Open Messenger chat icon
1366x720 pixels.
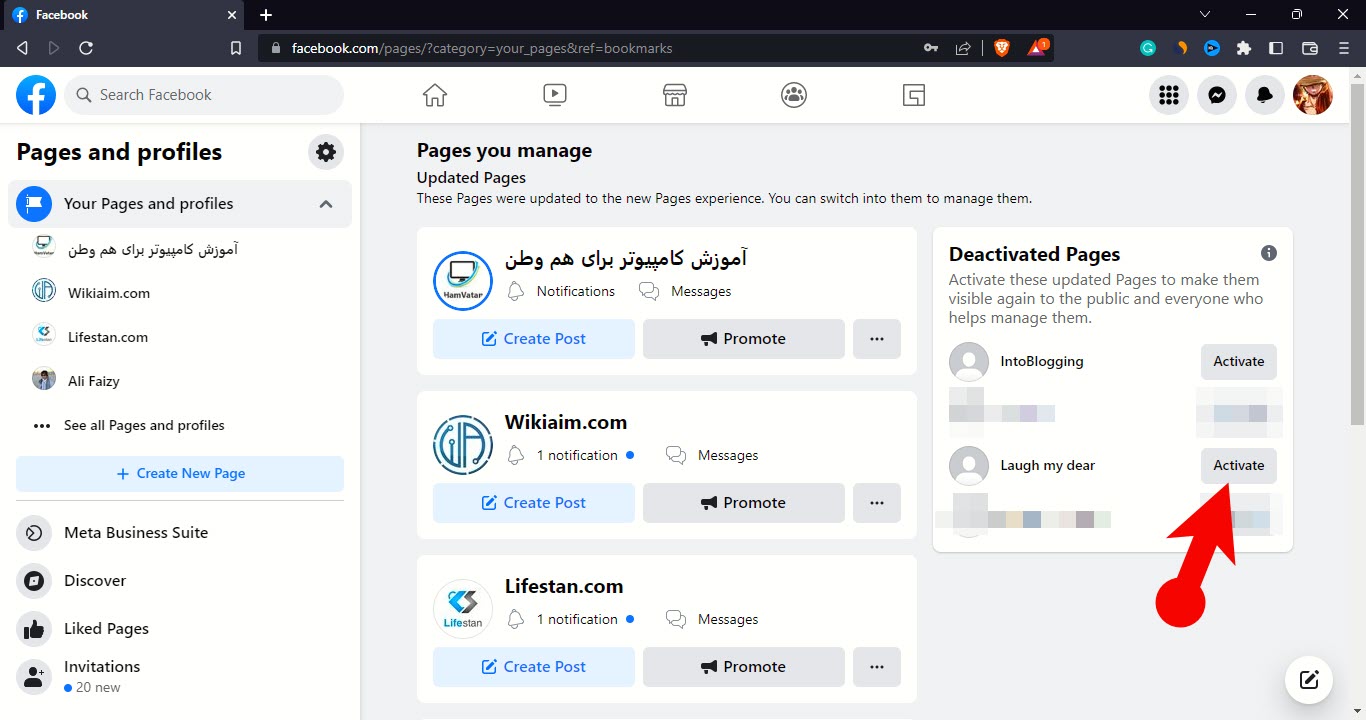click(x=1216, y=95)
